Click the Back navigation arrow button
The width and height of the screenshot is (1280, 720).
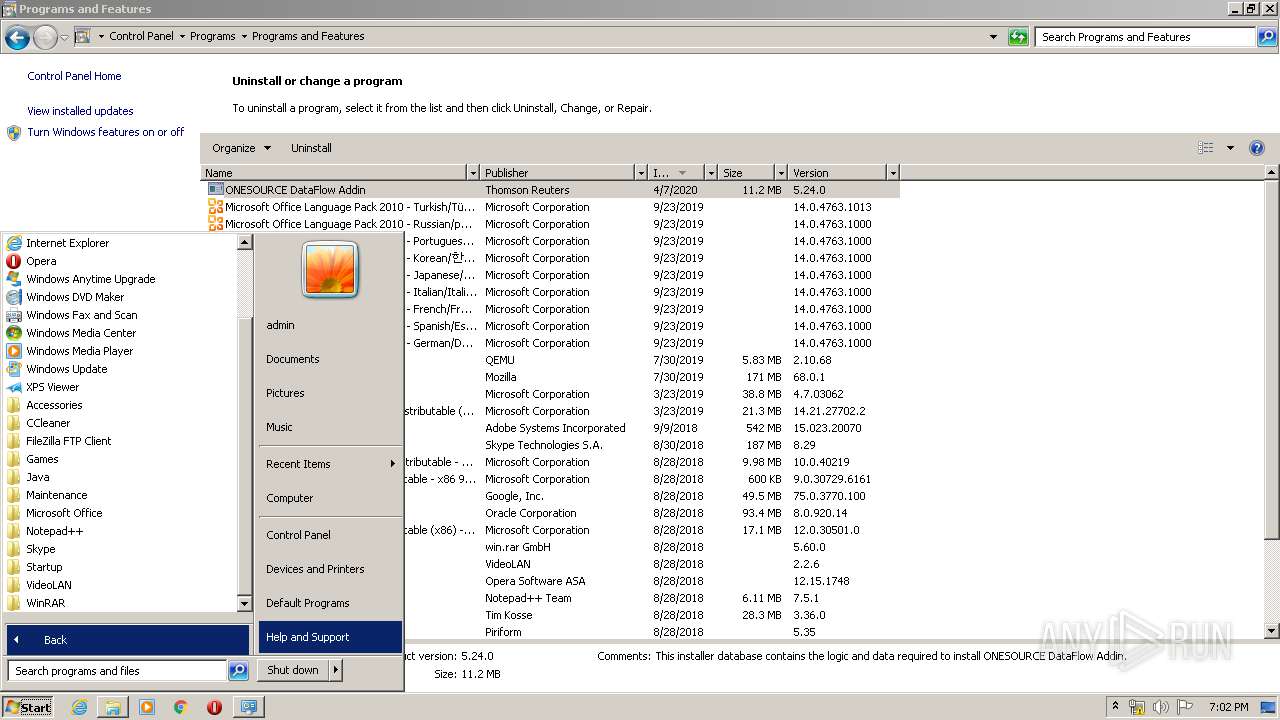point(17,38)
